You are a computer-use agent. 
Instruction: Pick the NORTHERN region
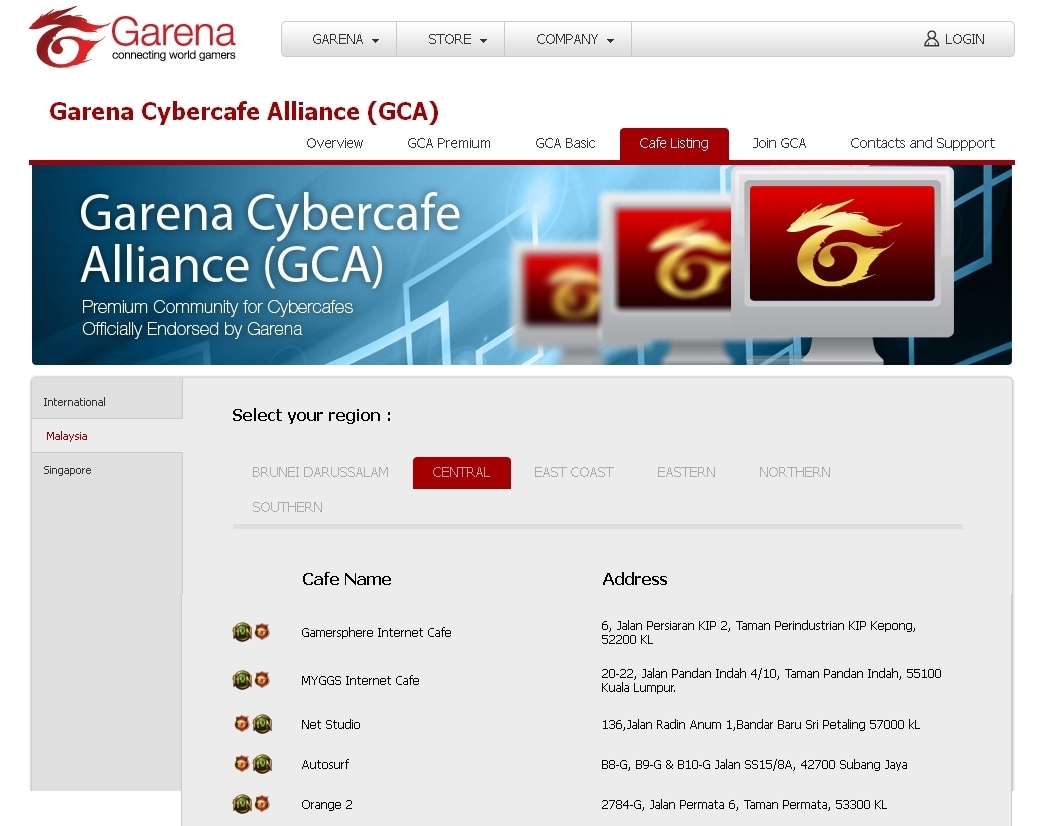[x=794, y=472]
